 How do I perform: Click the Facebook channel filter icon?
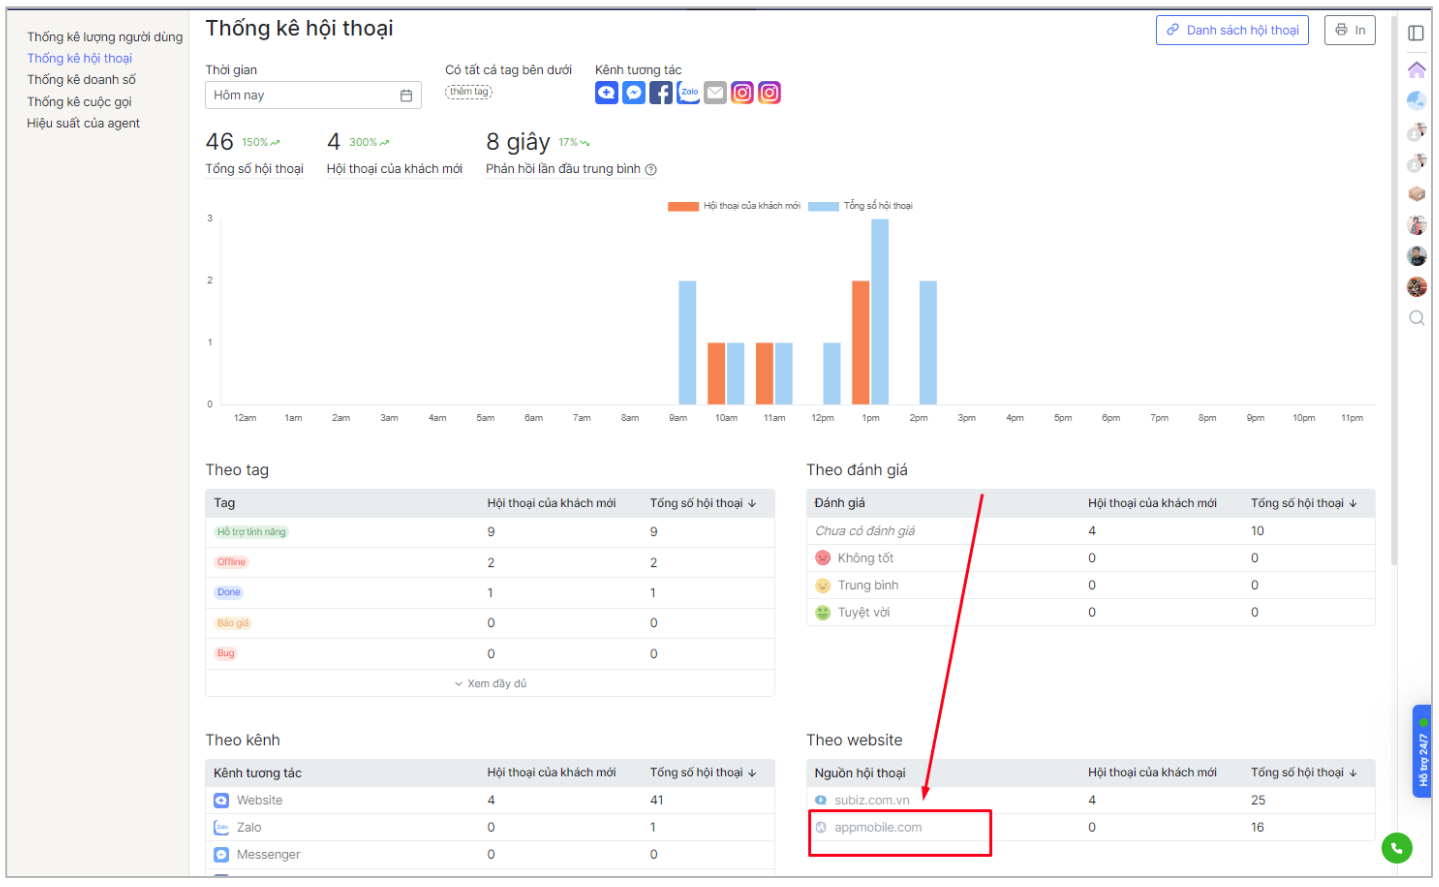click(661, 93)
